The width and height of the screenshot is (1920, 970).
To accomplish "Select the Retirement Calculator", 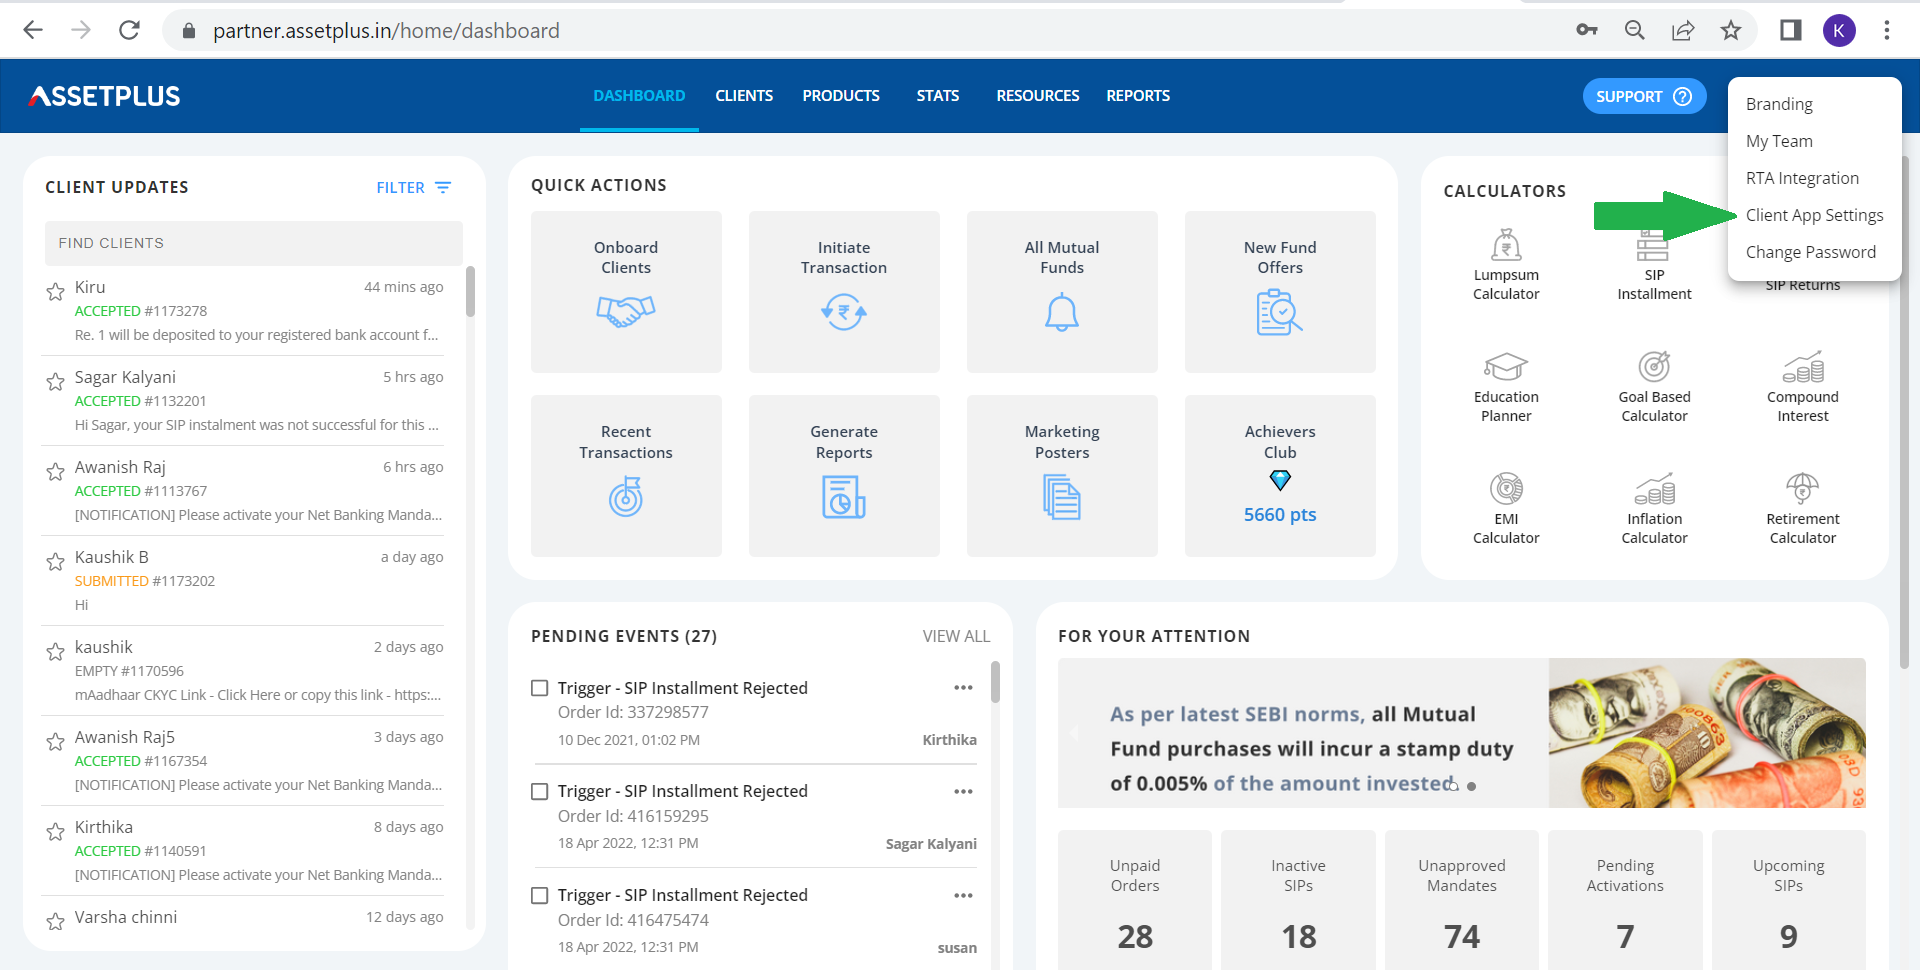I will click(x=1802, y=508).
